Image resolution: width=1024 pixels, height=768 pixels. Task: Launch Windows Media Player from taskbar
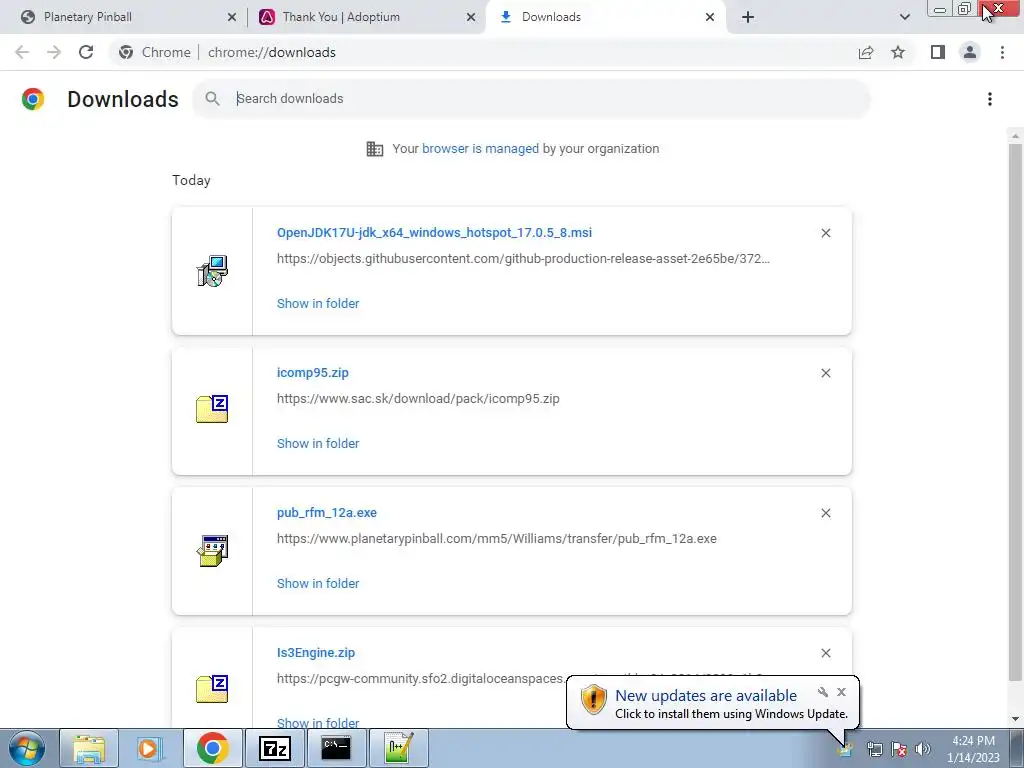[x=150, y=748]
